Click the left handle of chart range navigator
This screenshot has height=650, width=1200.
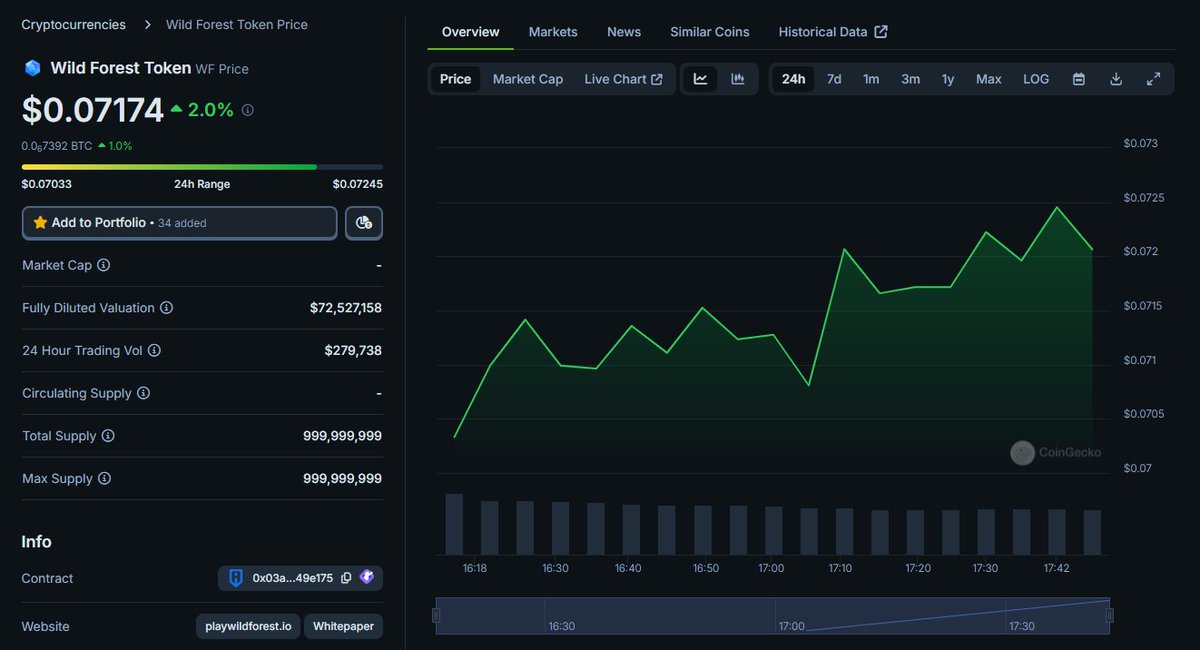click(x=436, y=615)
